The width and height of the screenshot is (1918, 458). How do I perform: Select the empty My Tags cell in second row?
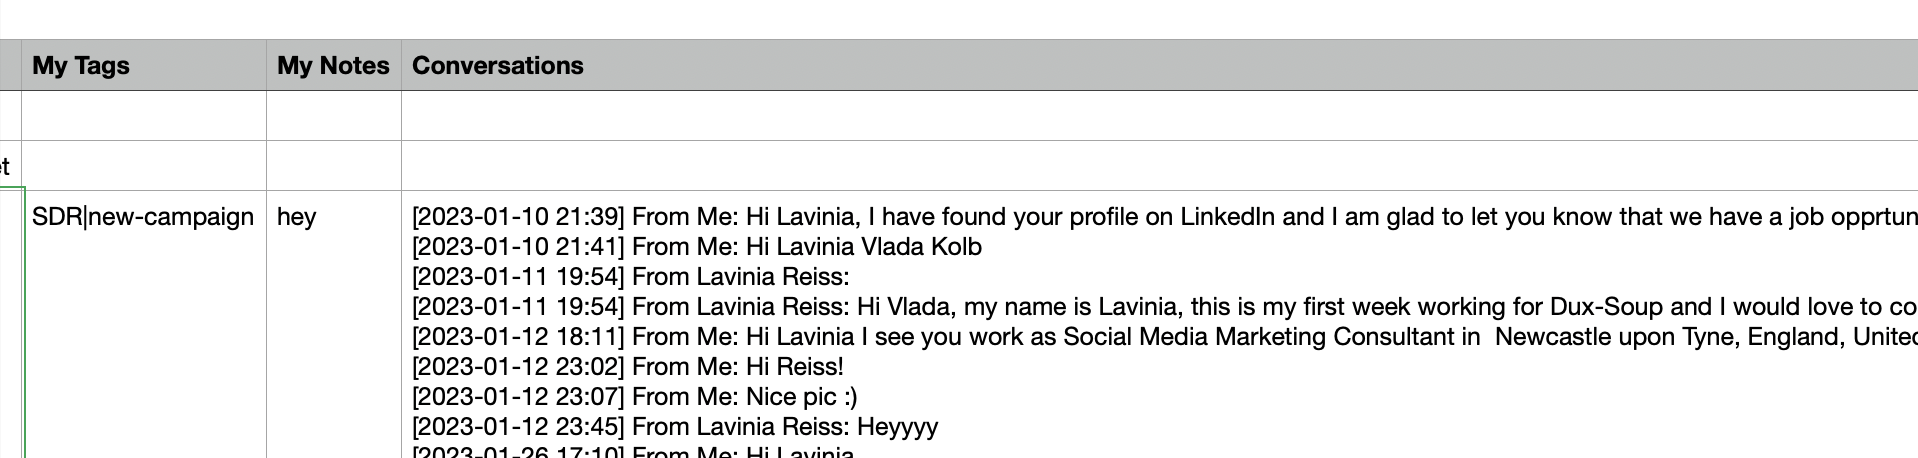pyautogui.click(x=144, y=165)
